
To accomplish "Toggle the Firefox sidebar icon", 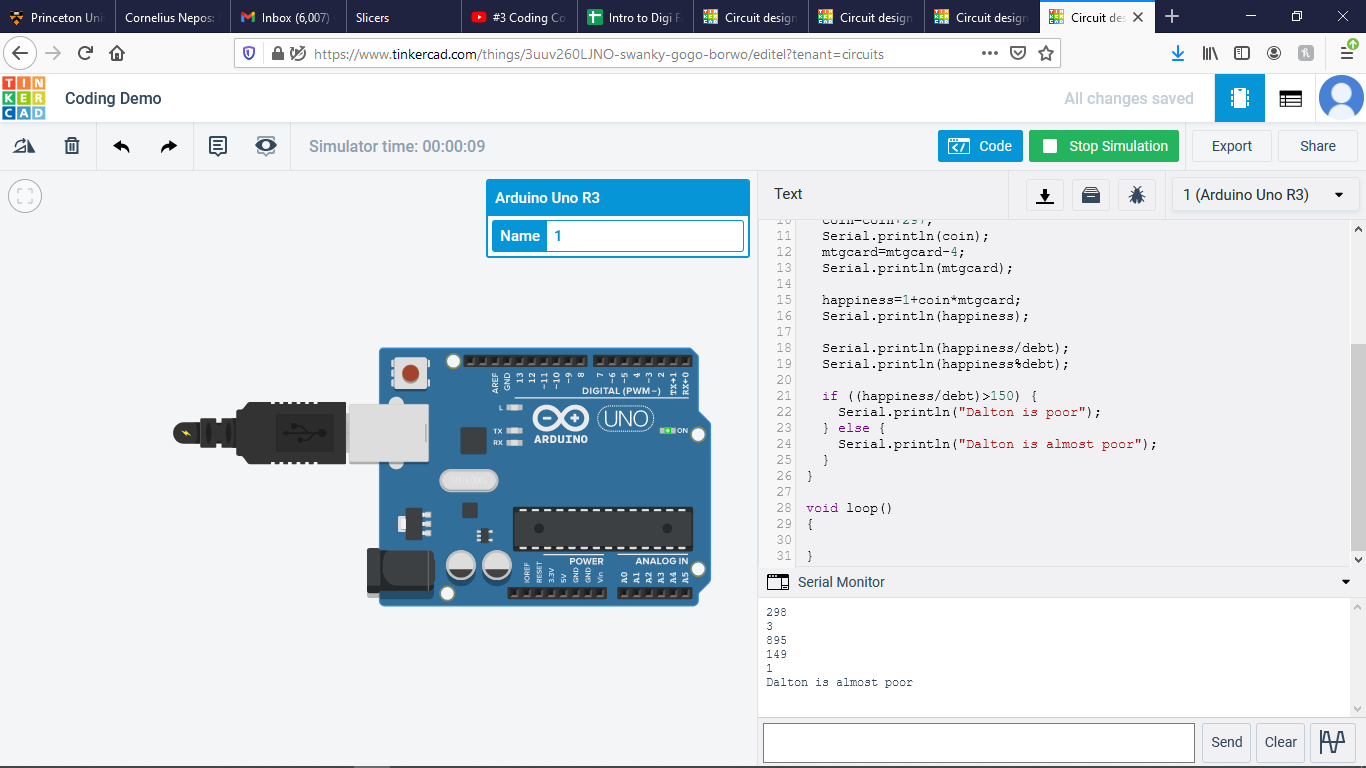I will [1242, 54].
